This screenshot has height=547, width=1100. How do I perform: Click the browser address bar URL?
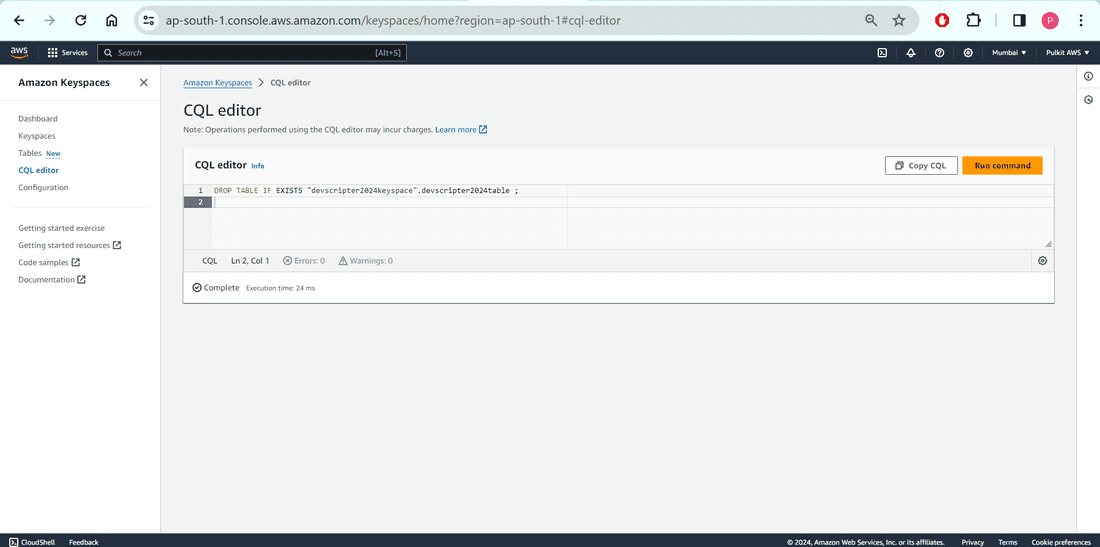pos(393,20)
